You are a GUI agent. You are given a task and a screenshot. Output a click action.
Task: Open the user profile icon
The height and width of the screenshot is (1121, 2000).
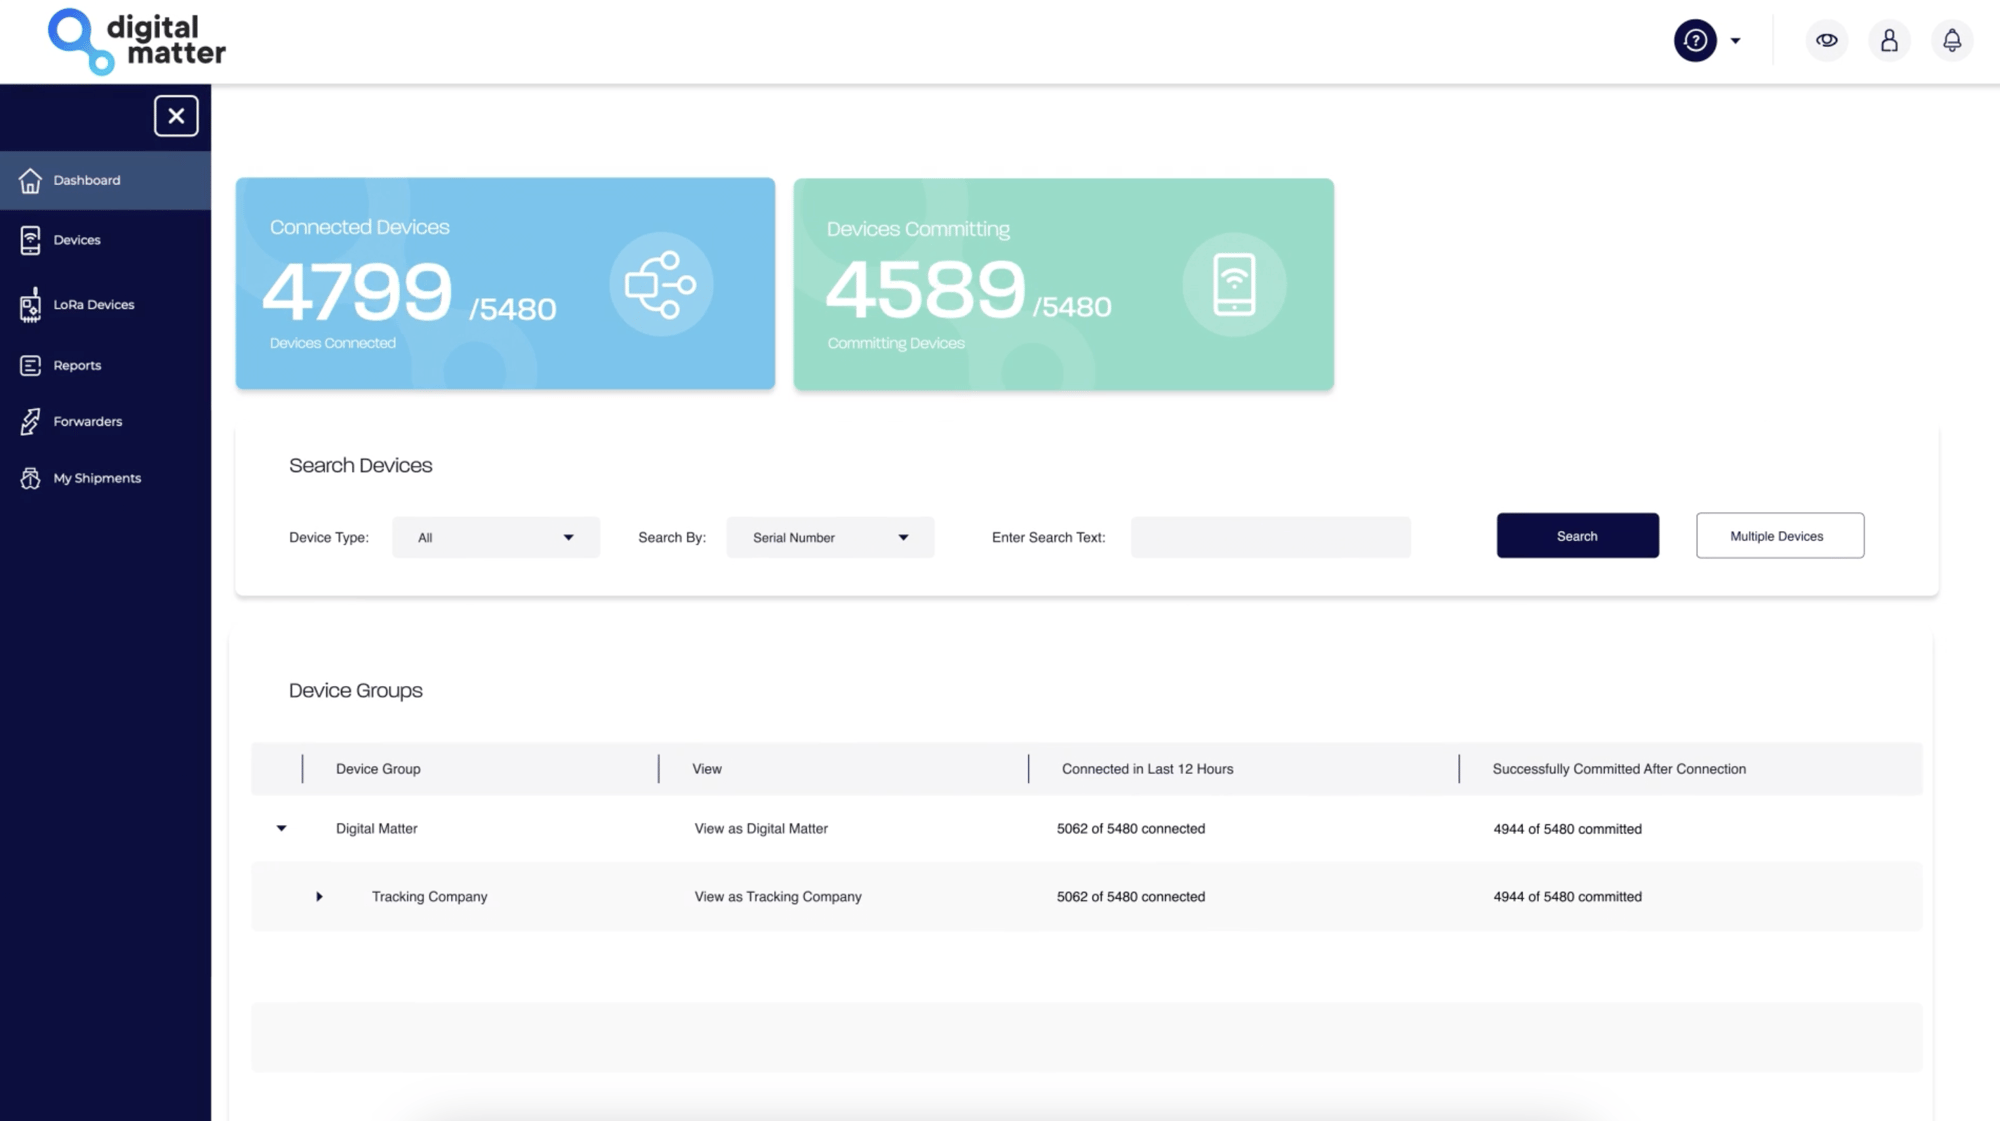coord(1889,41)
